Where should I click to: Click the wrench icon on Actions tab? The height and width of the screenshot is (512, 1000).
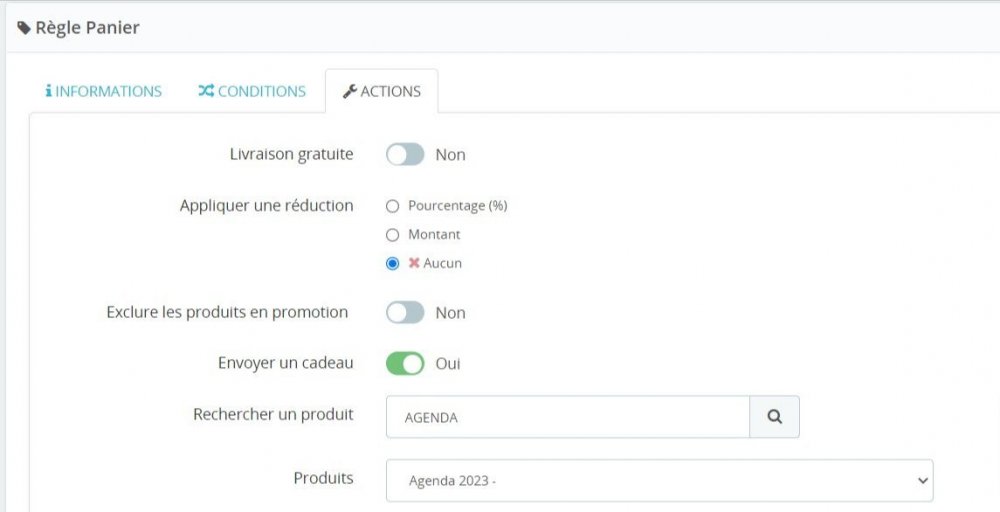coord(349,91)
